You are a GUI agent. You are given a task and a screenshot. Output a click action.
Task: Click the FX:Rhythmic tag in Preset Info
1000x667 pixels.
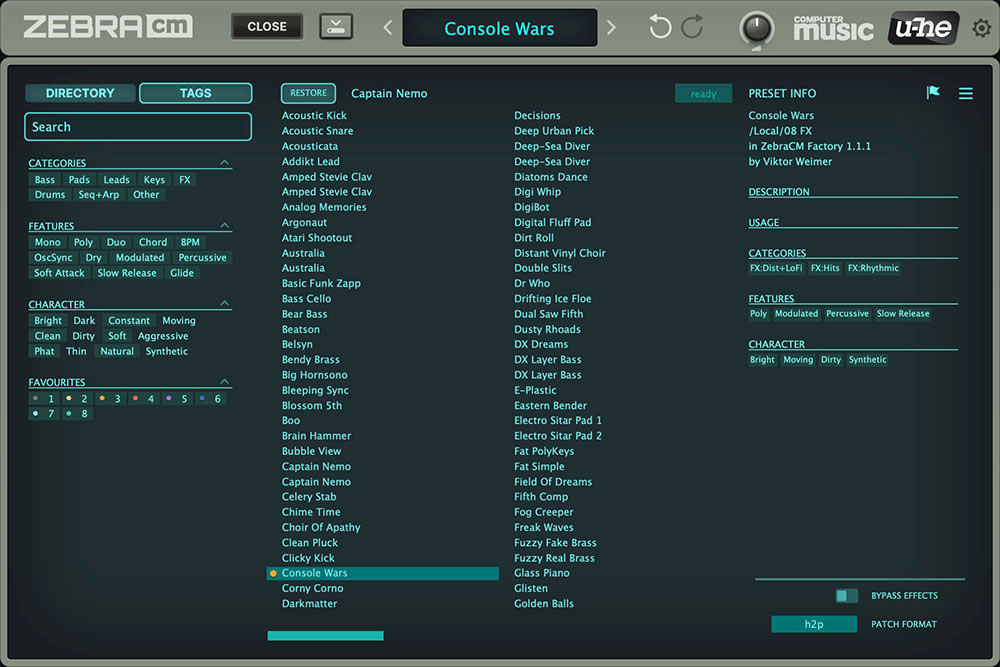[x=873, y=268]
